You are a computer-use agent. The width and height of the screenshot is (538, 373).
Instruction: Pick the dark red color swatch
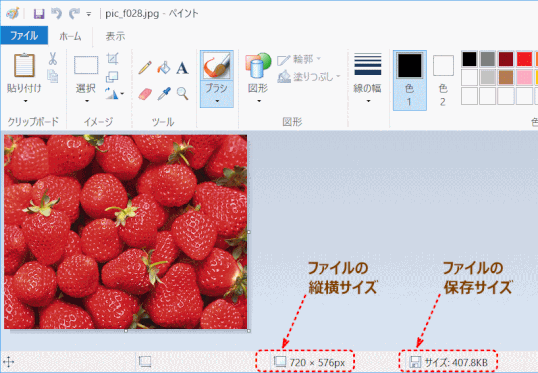click(x=506, y=59)
